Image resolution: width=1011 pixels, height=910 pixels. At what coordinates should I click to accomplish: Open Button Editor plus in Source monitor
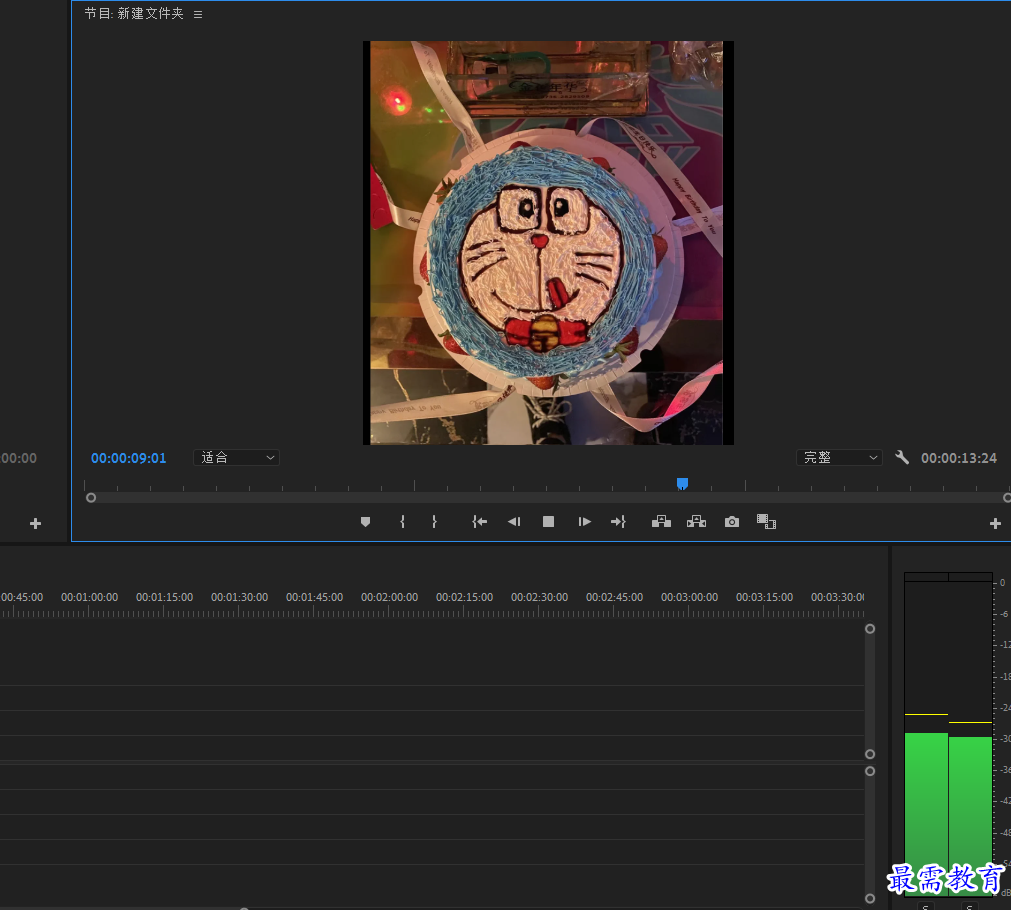[35, 524]
